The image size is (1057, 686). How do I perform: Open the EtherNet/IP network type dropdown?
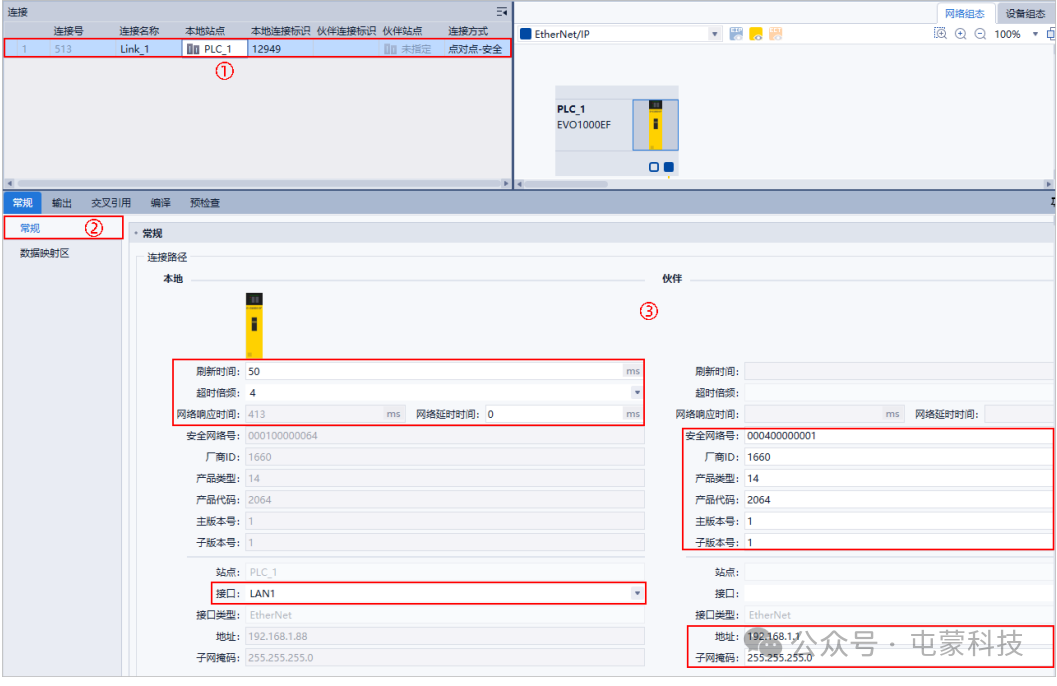click(714, 34)
